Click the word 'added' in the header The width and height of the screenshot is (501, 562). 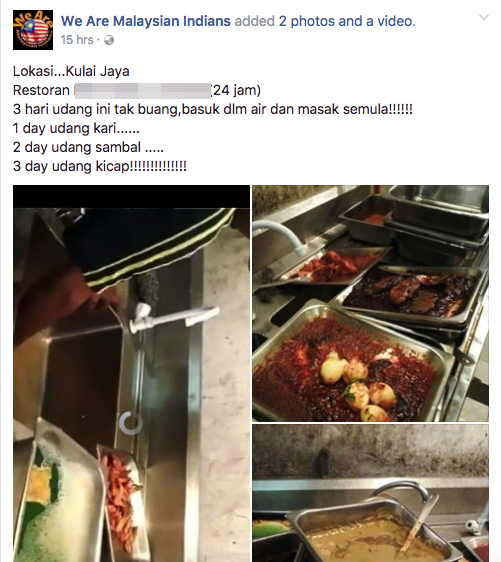click(x=254, y=21)
